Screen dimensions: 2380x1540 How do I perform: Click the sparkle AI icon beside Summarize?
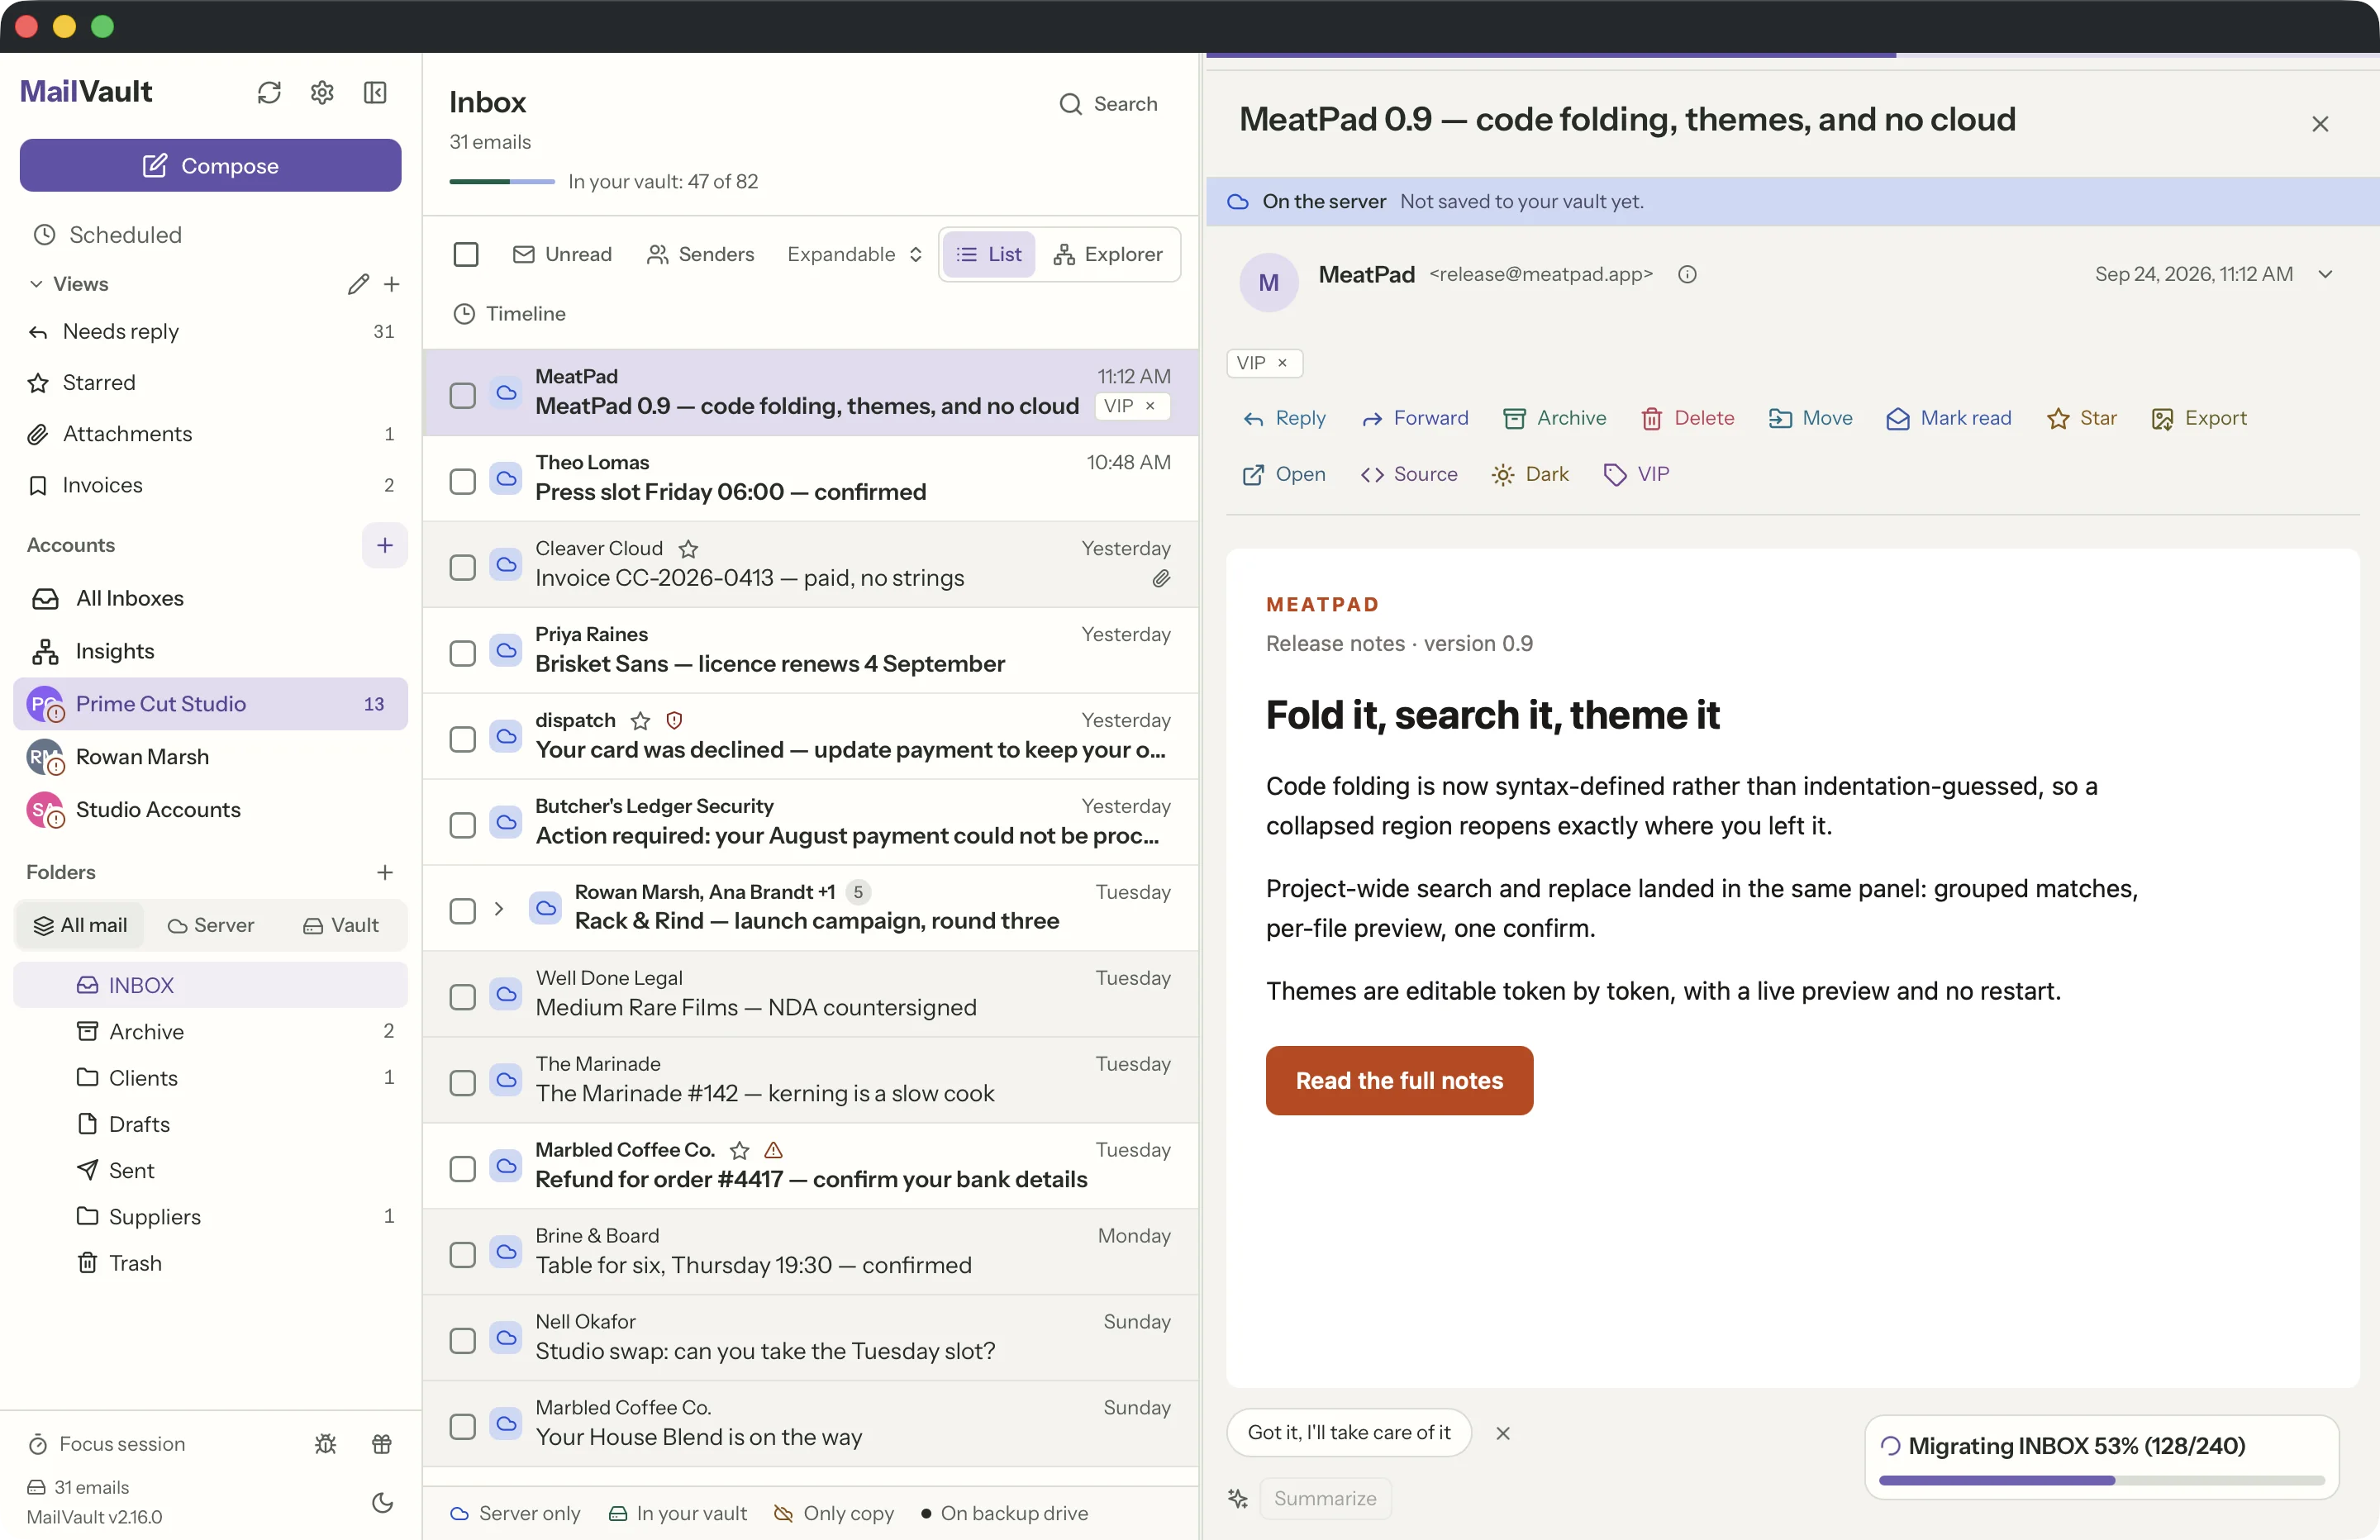coord(1238,1498)
